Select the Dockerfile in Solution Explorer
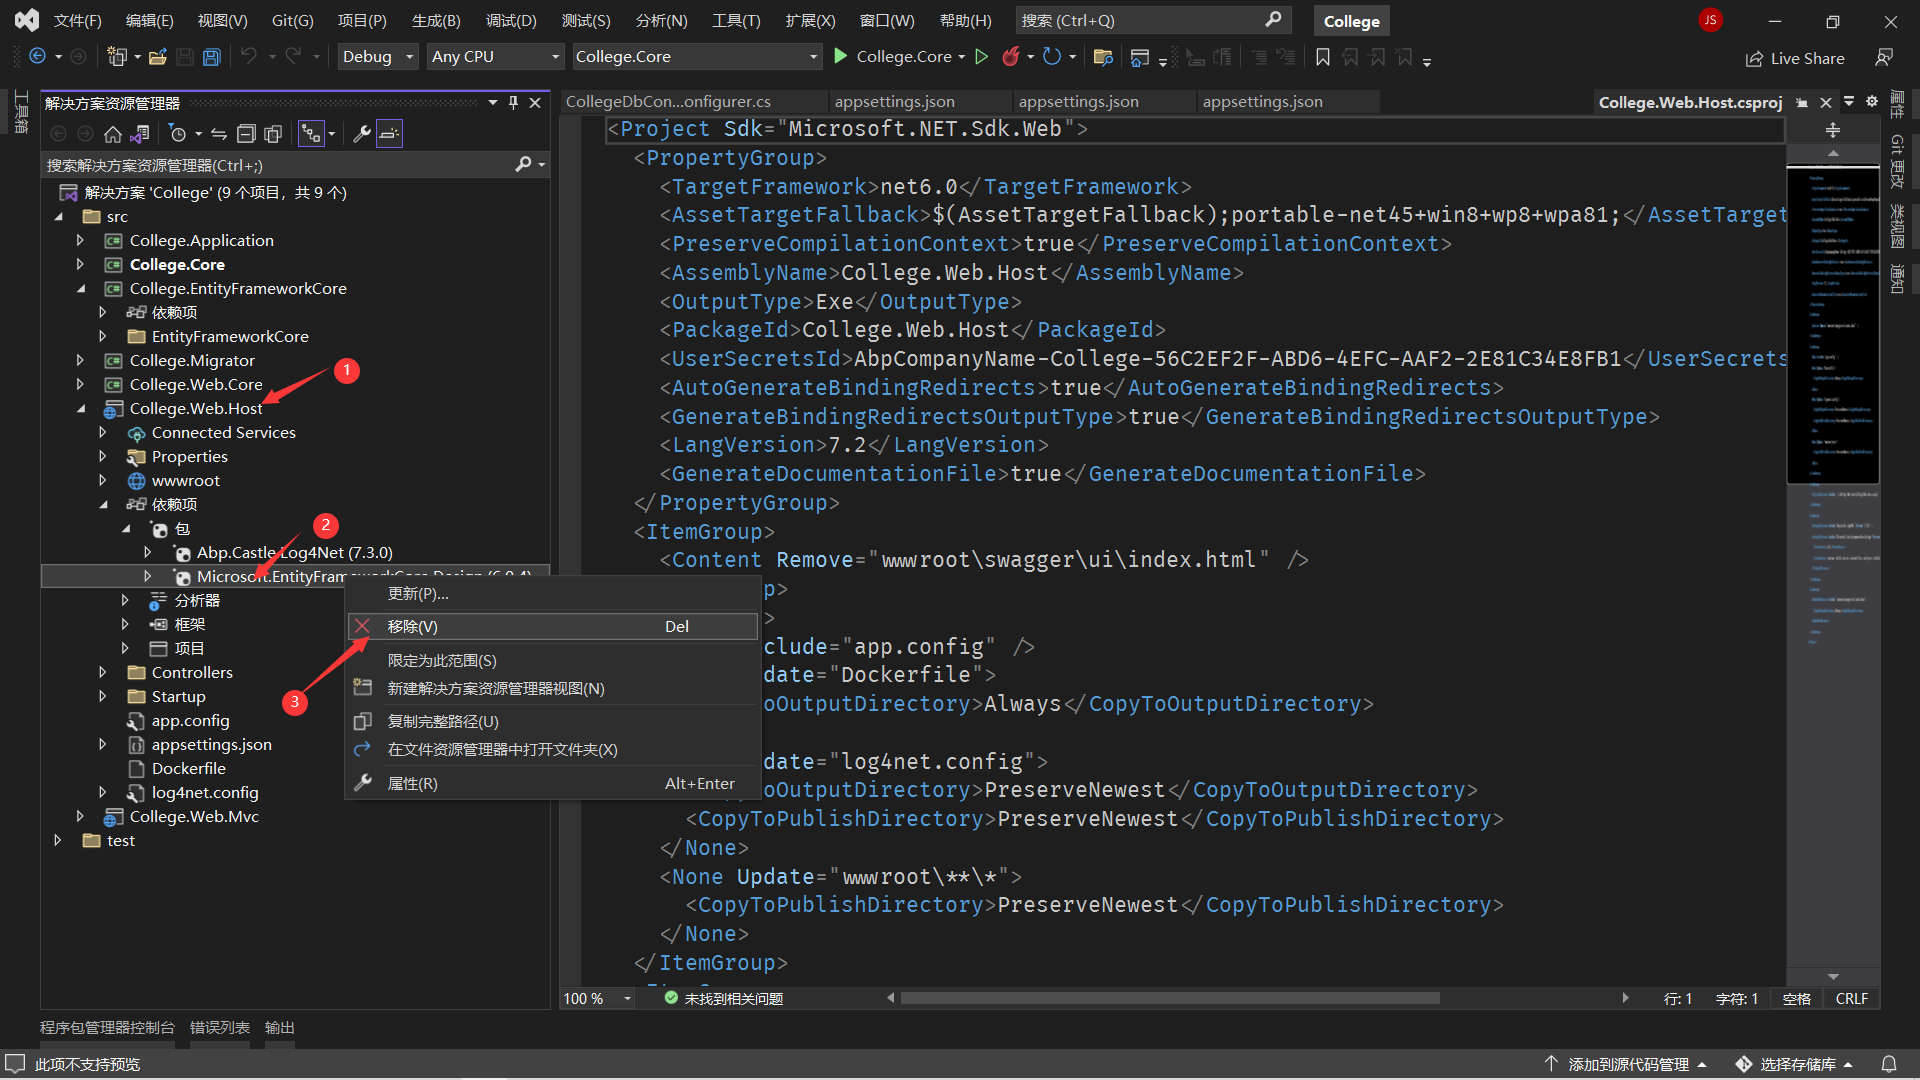1920x1080 pixels. [x=188, y=768]
